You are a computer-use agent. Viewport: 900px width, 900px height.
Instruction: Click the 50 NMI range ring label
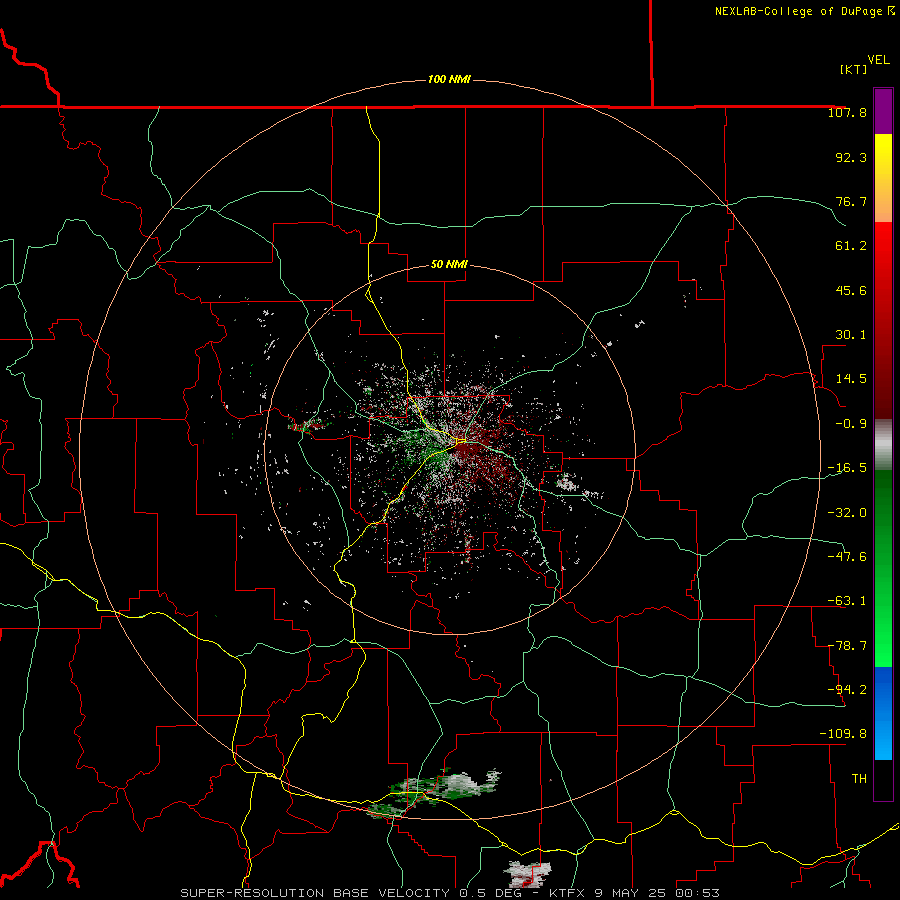449,264
